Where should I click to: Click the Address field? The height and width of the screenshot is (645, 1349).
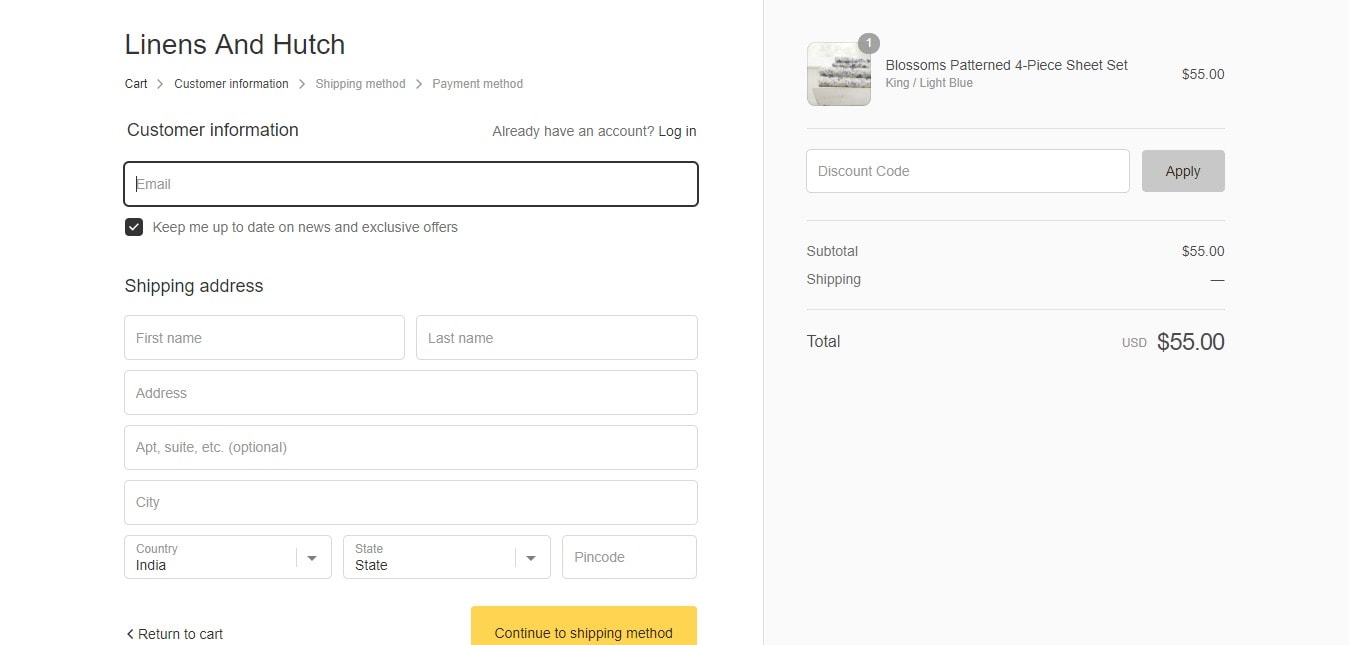(x=411, y=393)
